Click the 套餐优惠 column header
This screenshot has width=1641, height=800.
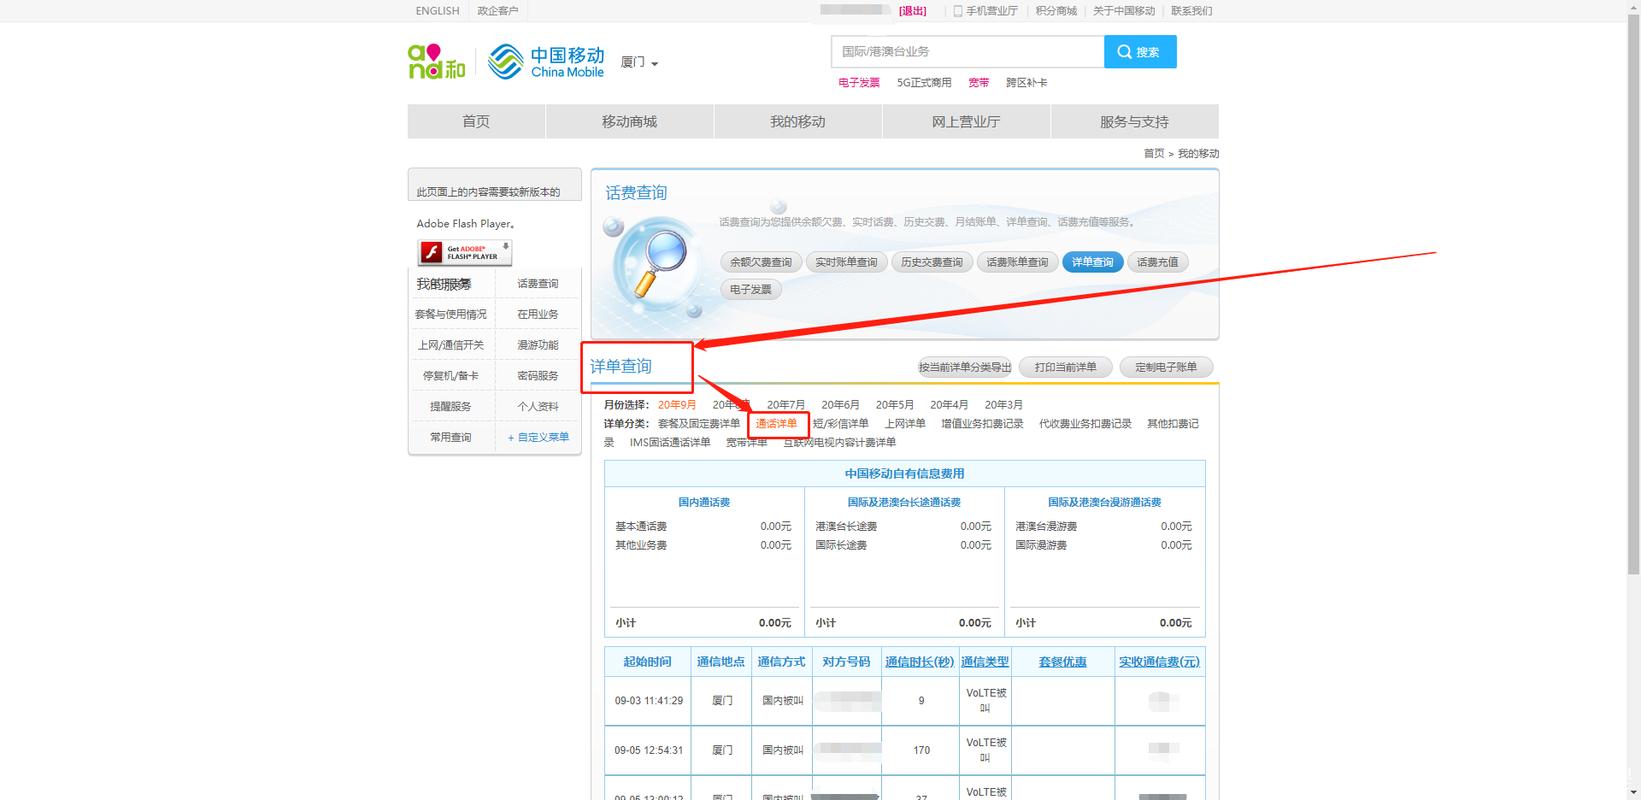coord(1063,662)
